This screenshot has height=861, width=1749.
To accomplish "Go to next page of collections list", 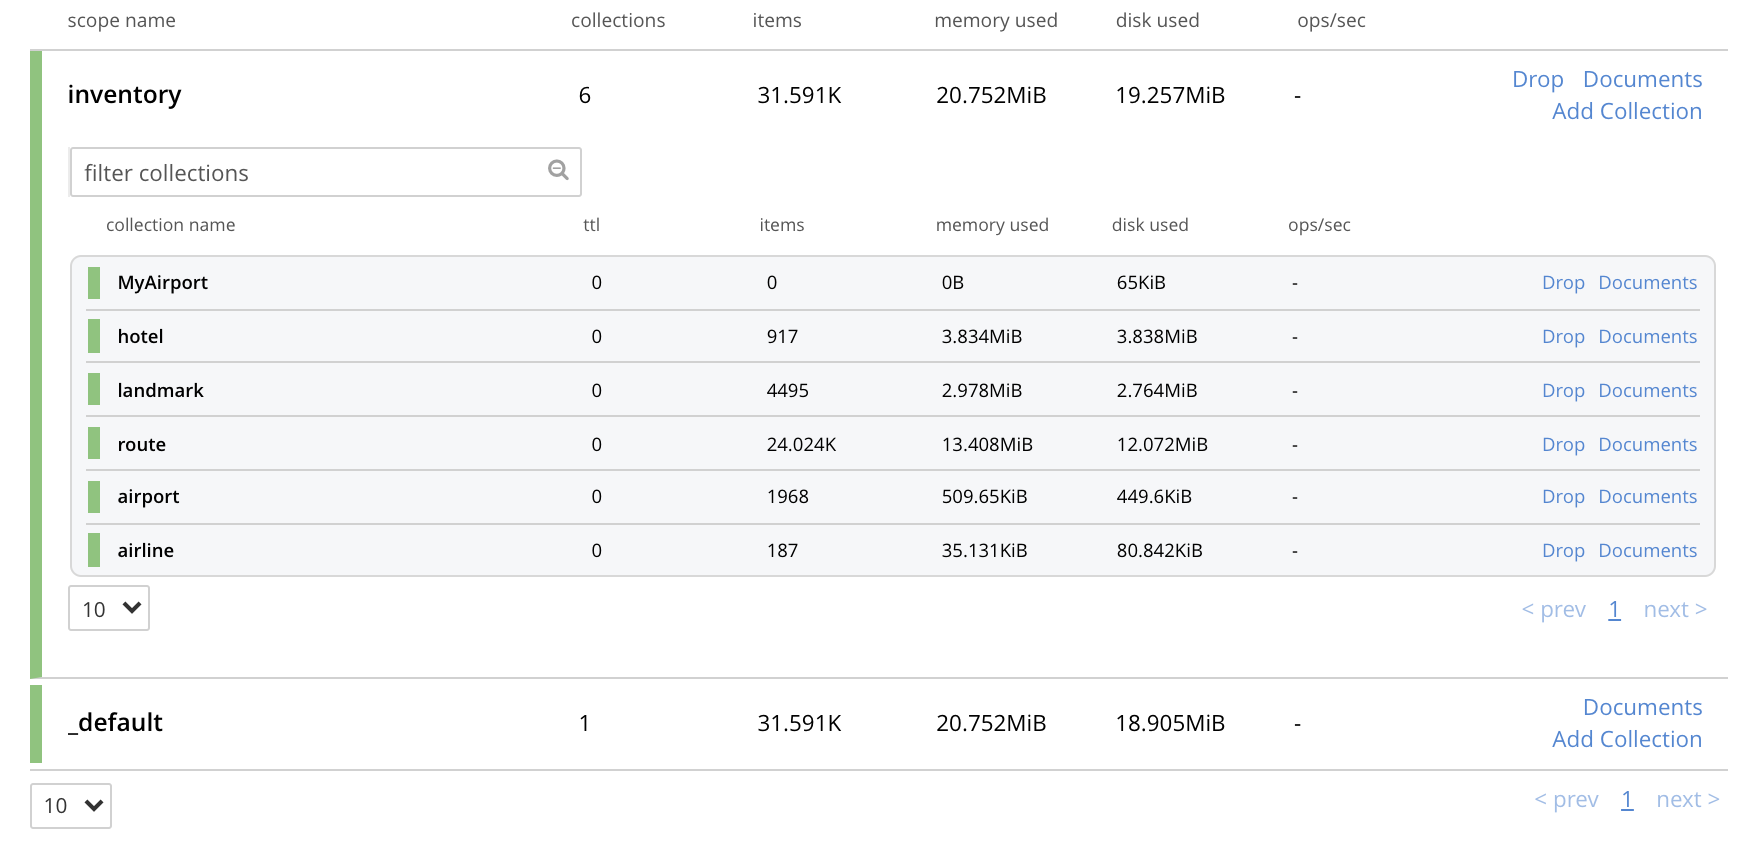I will pyautogui.click(x=1674, y=610).
